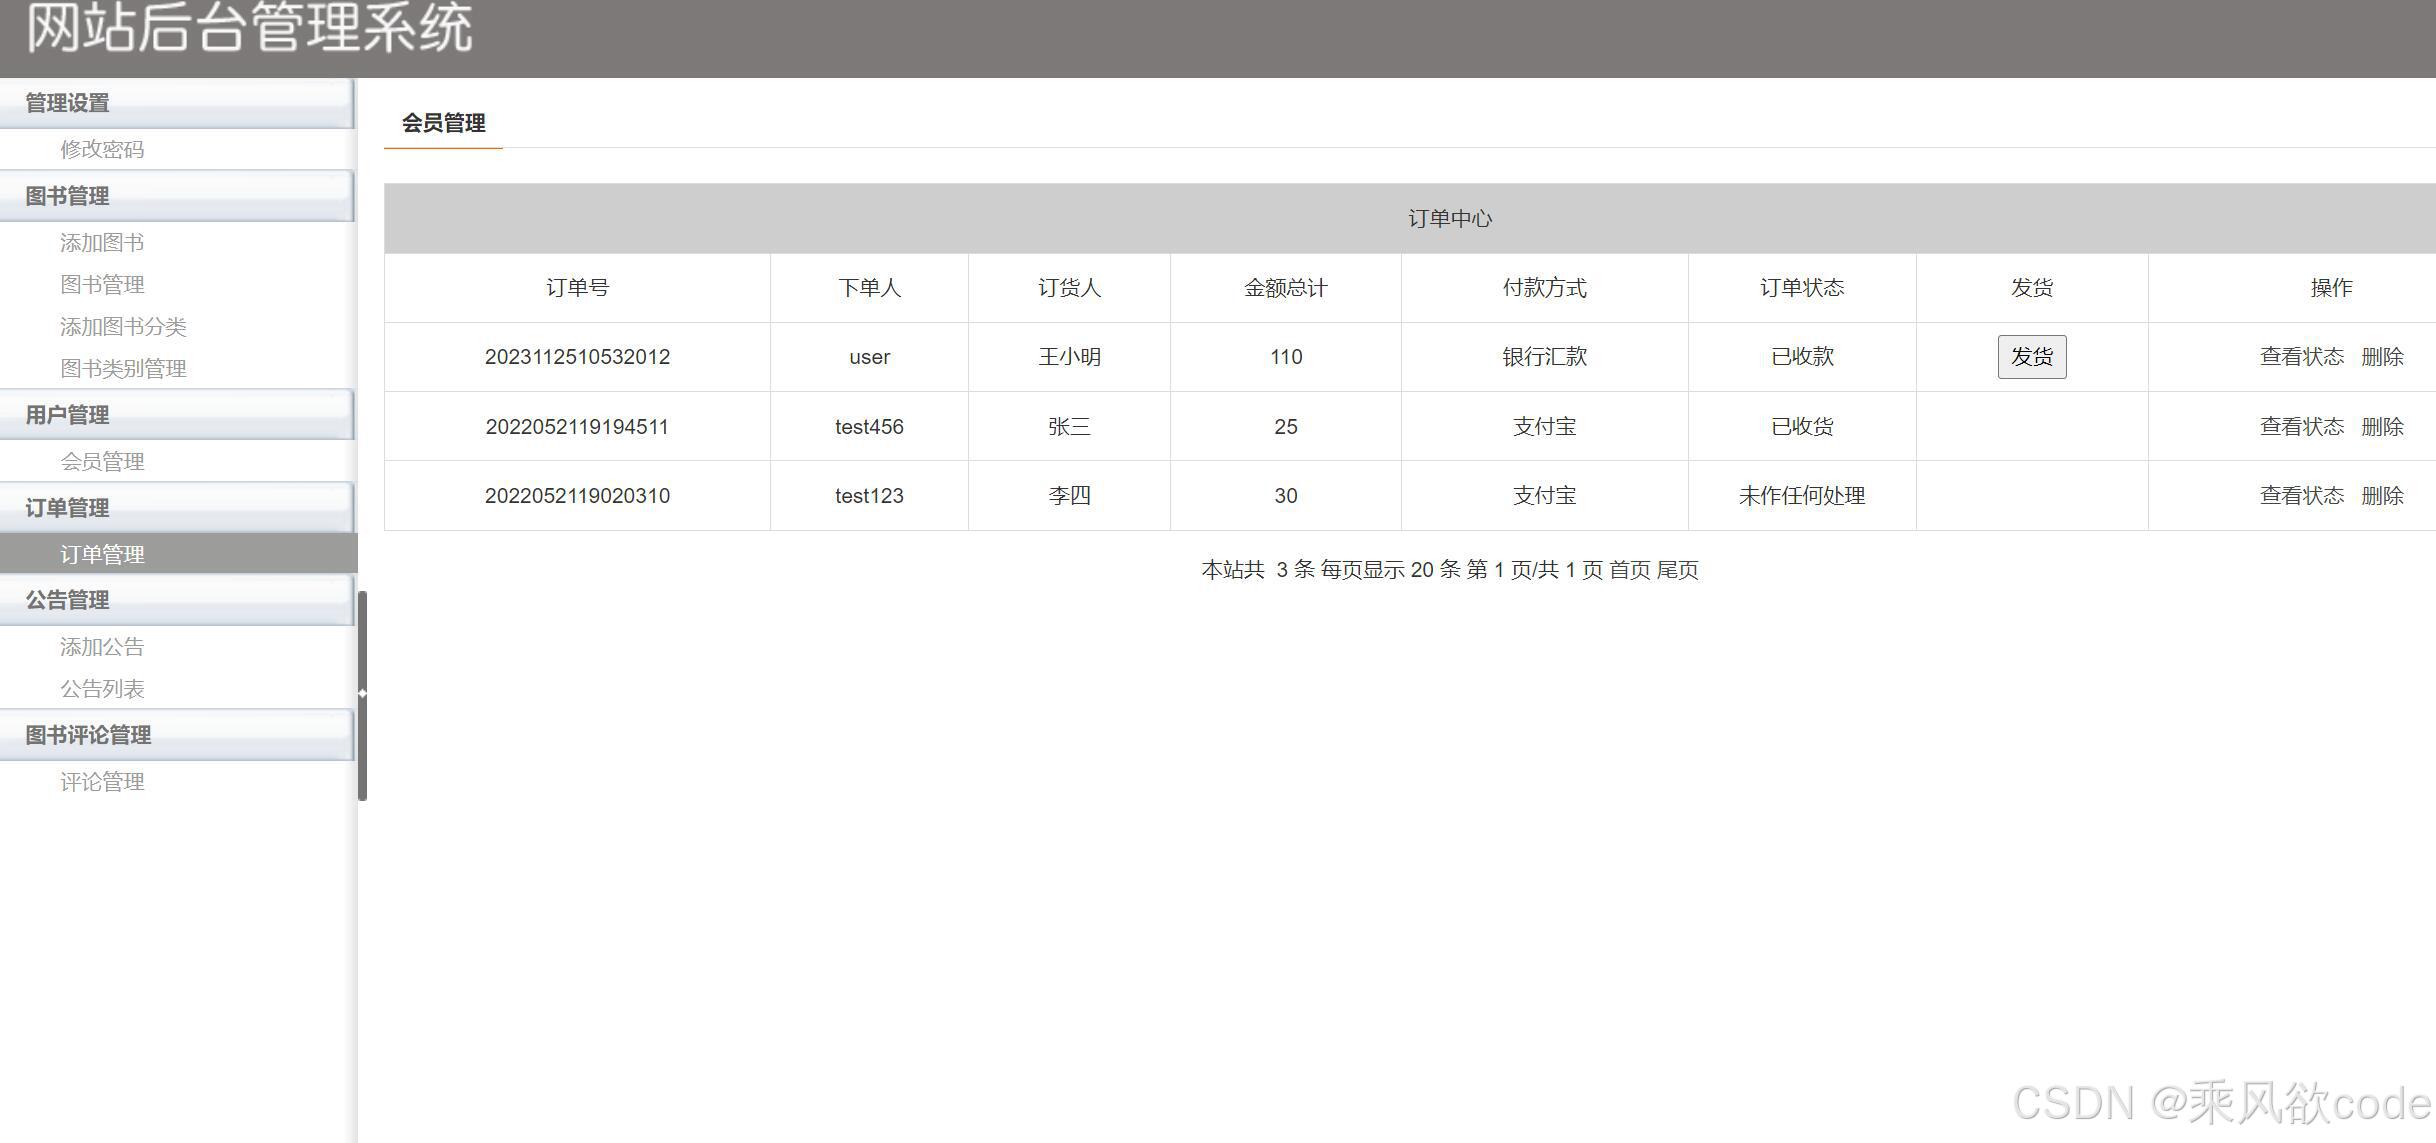Image resolution: width=2436 pixels, height=1143 pixels.
Task: Delete order placed by test456
Action: (2382, 427)
